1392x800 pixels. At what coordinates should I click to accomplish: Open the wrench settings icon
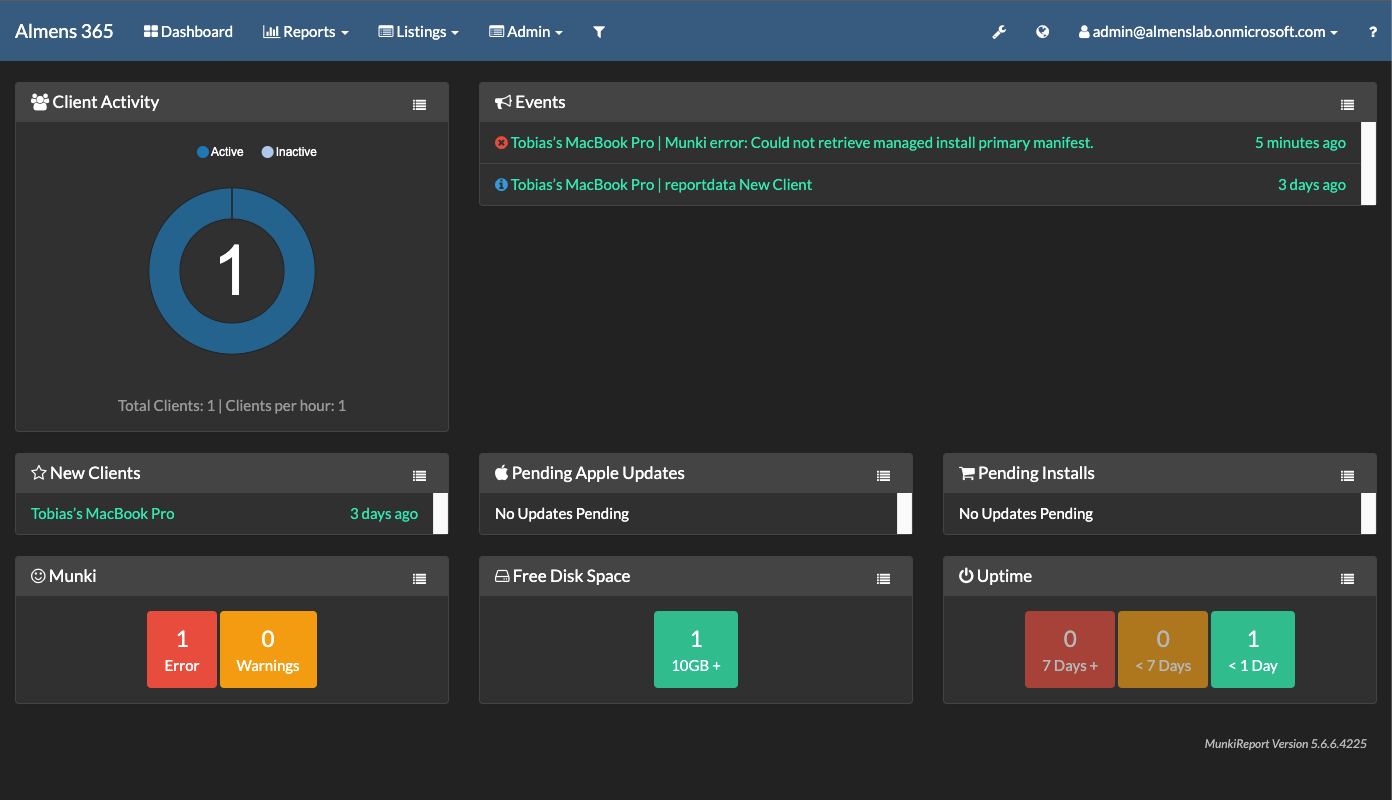pos(998,32)
